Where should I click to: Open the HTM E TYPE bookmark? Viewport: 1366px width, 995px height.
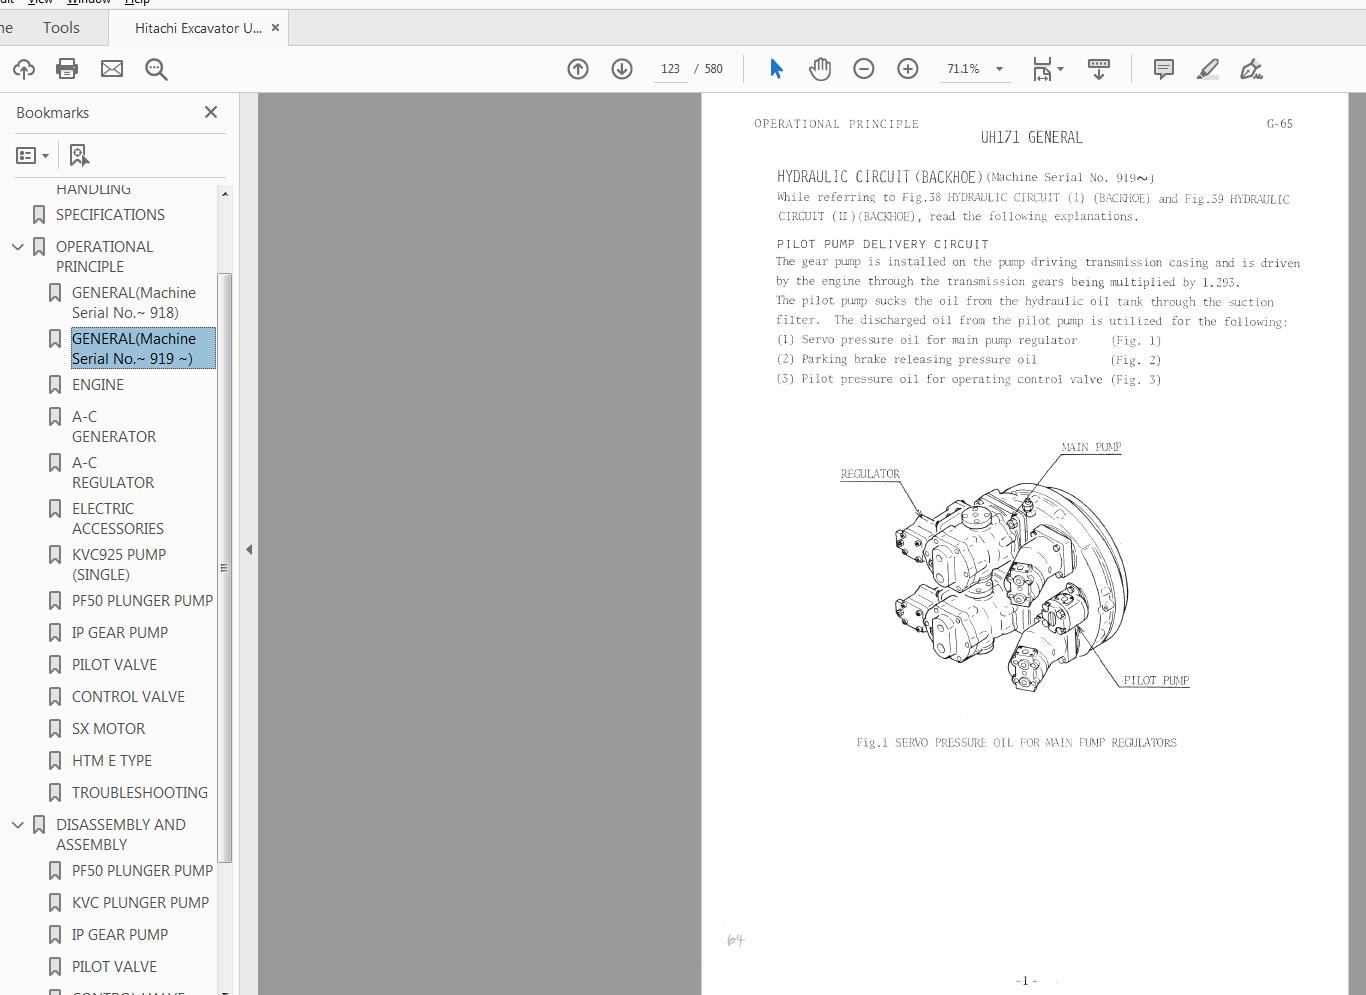pyautogui.click(x=112, y=760)
